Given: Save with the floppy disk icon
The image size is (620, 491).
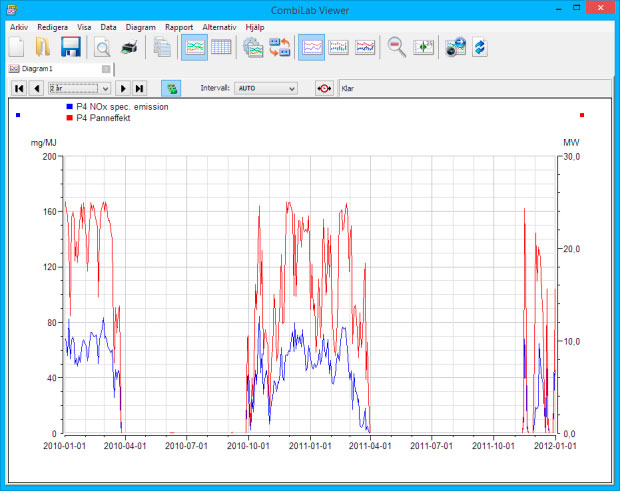Looking at the screenshot, I should pyautogui.click(x=70, y=47).
